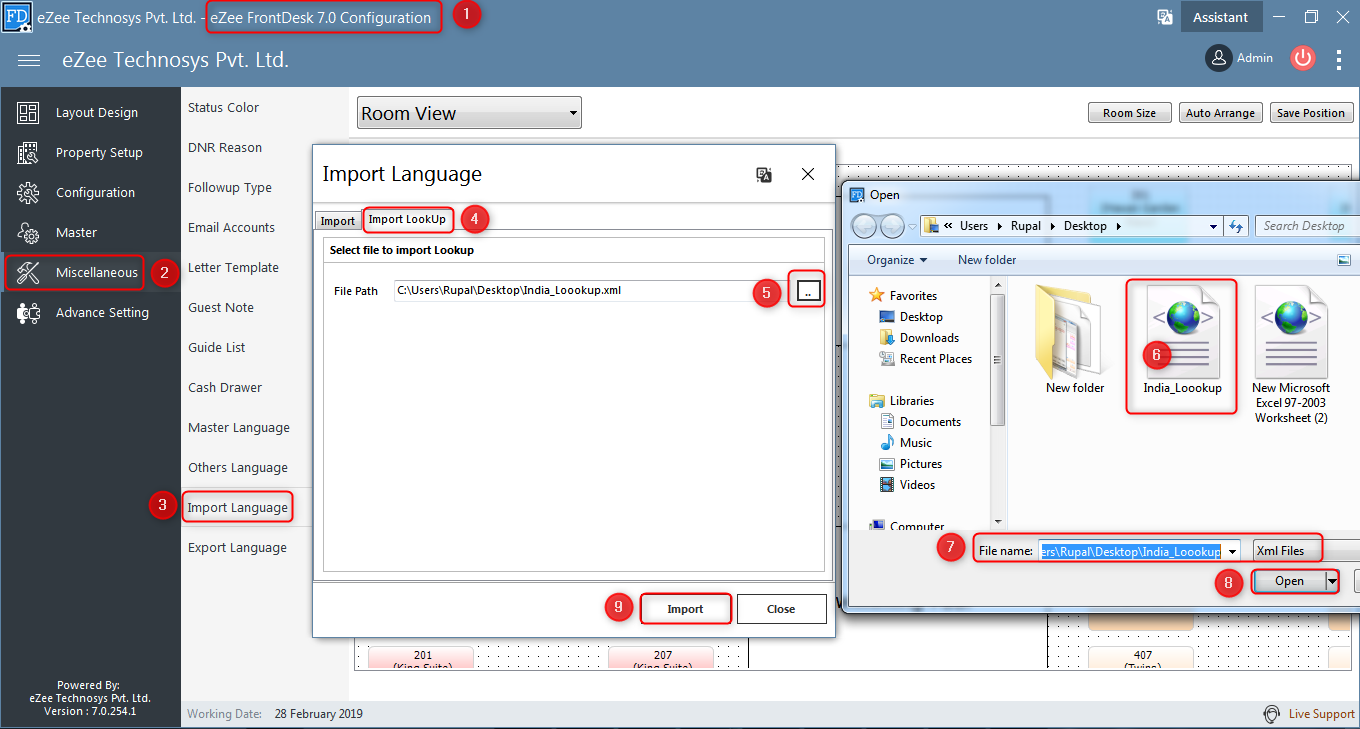Select New Microsoft Excel 97-2003 Worksheet (2) file

pyautogui.click(x=1291, y=355)
